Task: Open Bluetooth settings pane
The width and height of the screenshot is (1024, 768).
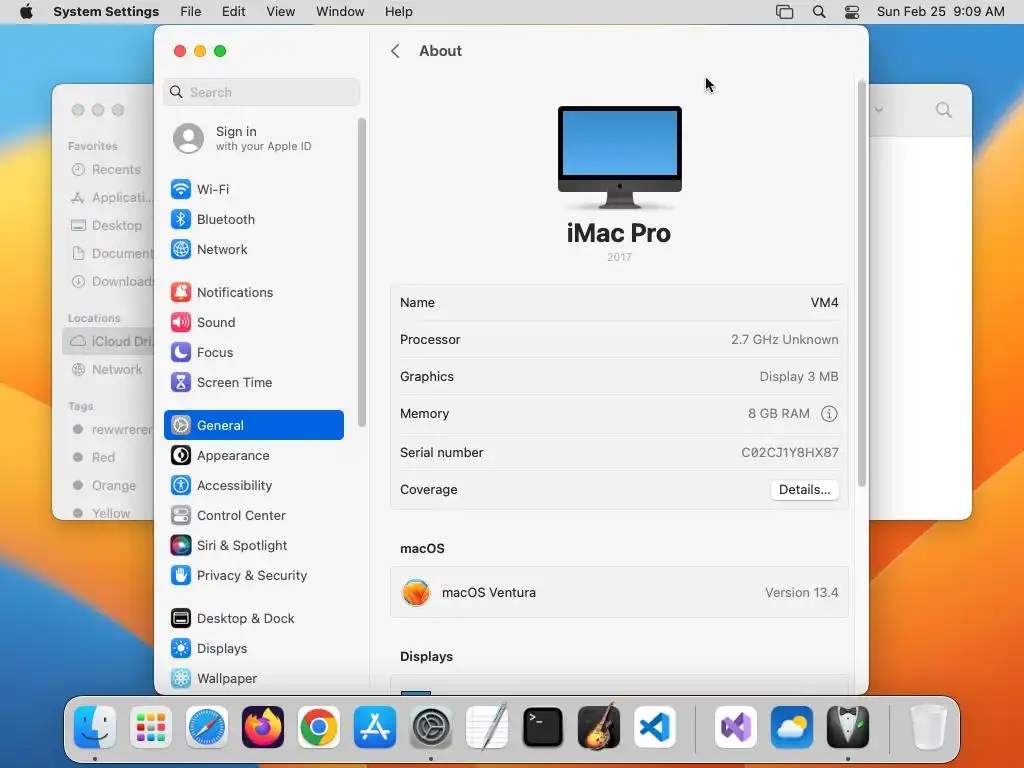Action: pyautogui.click(x=253, y=219)
